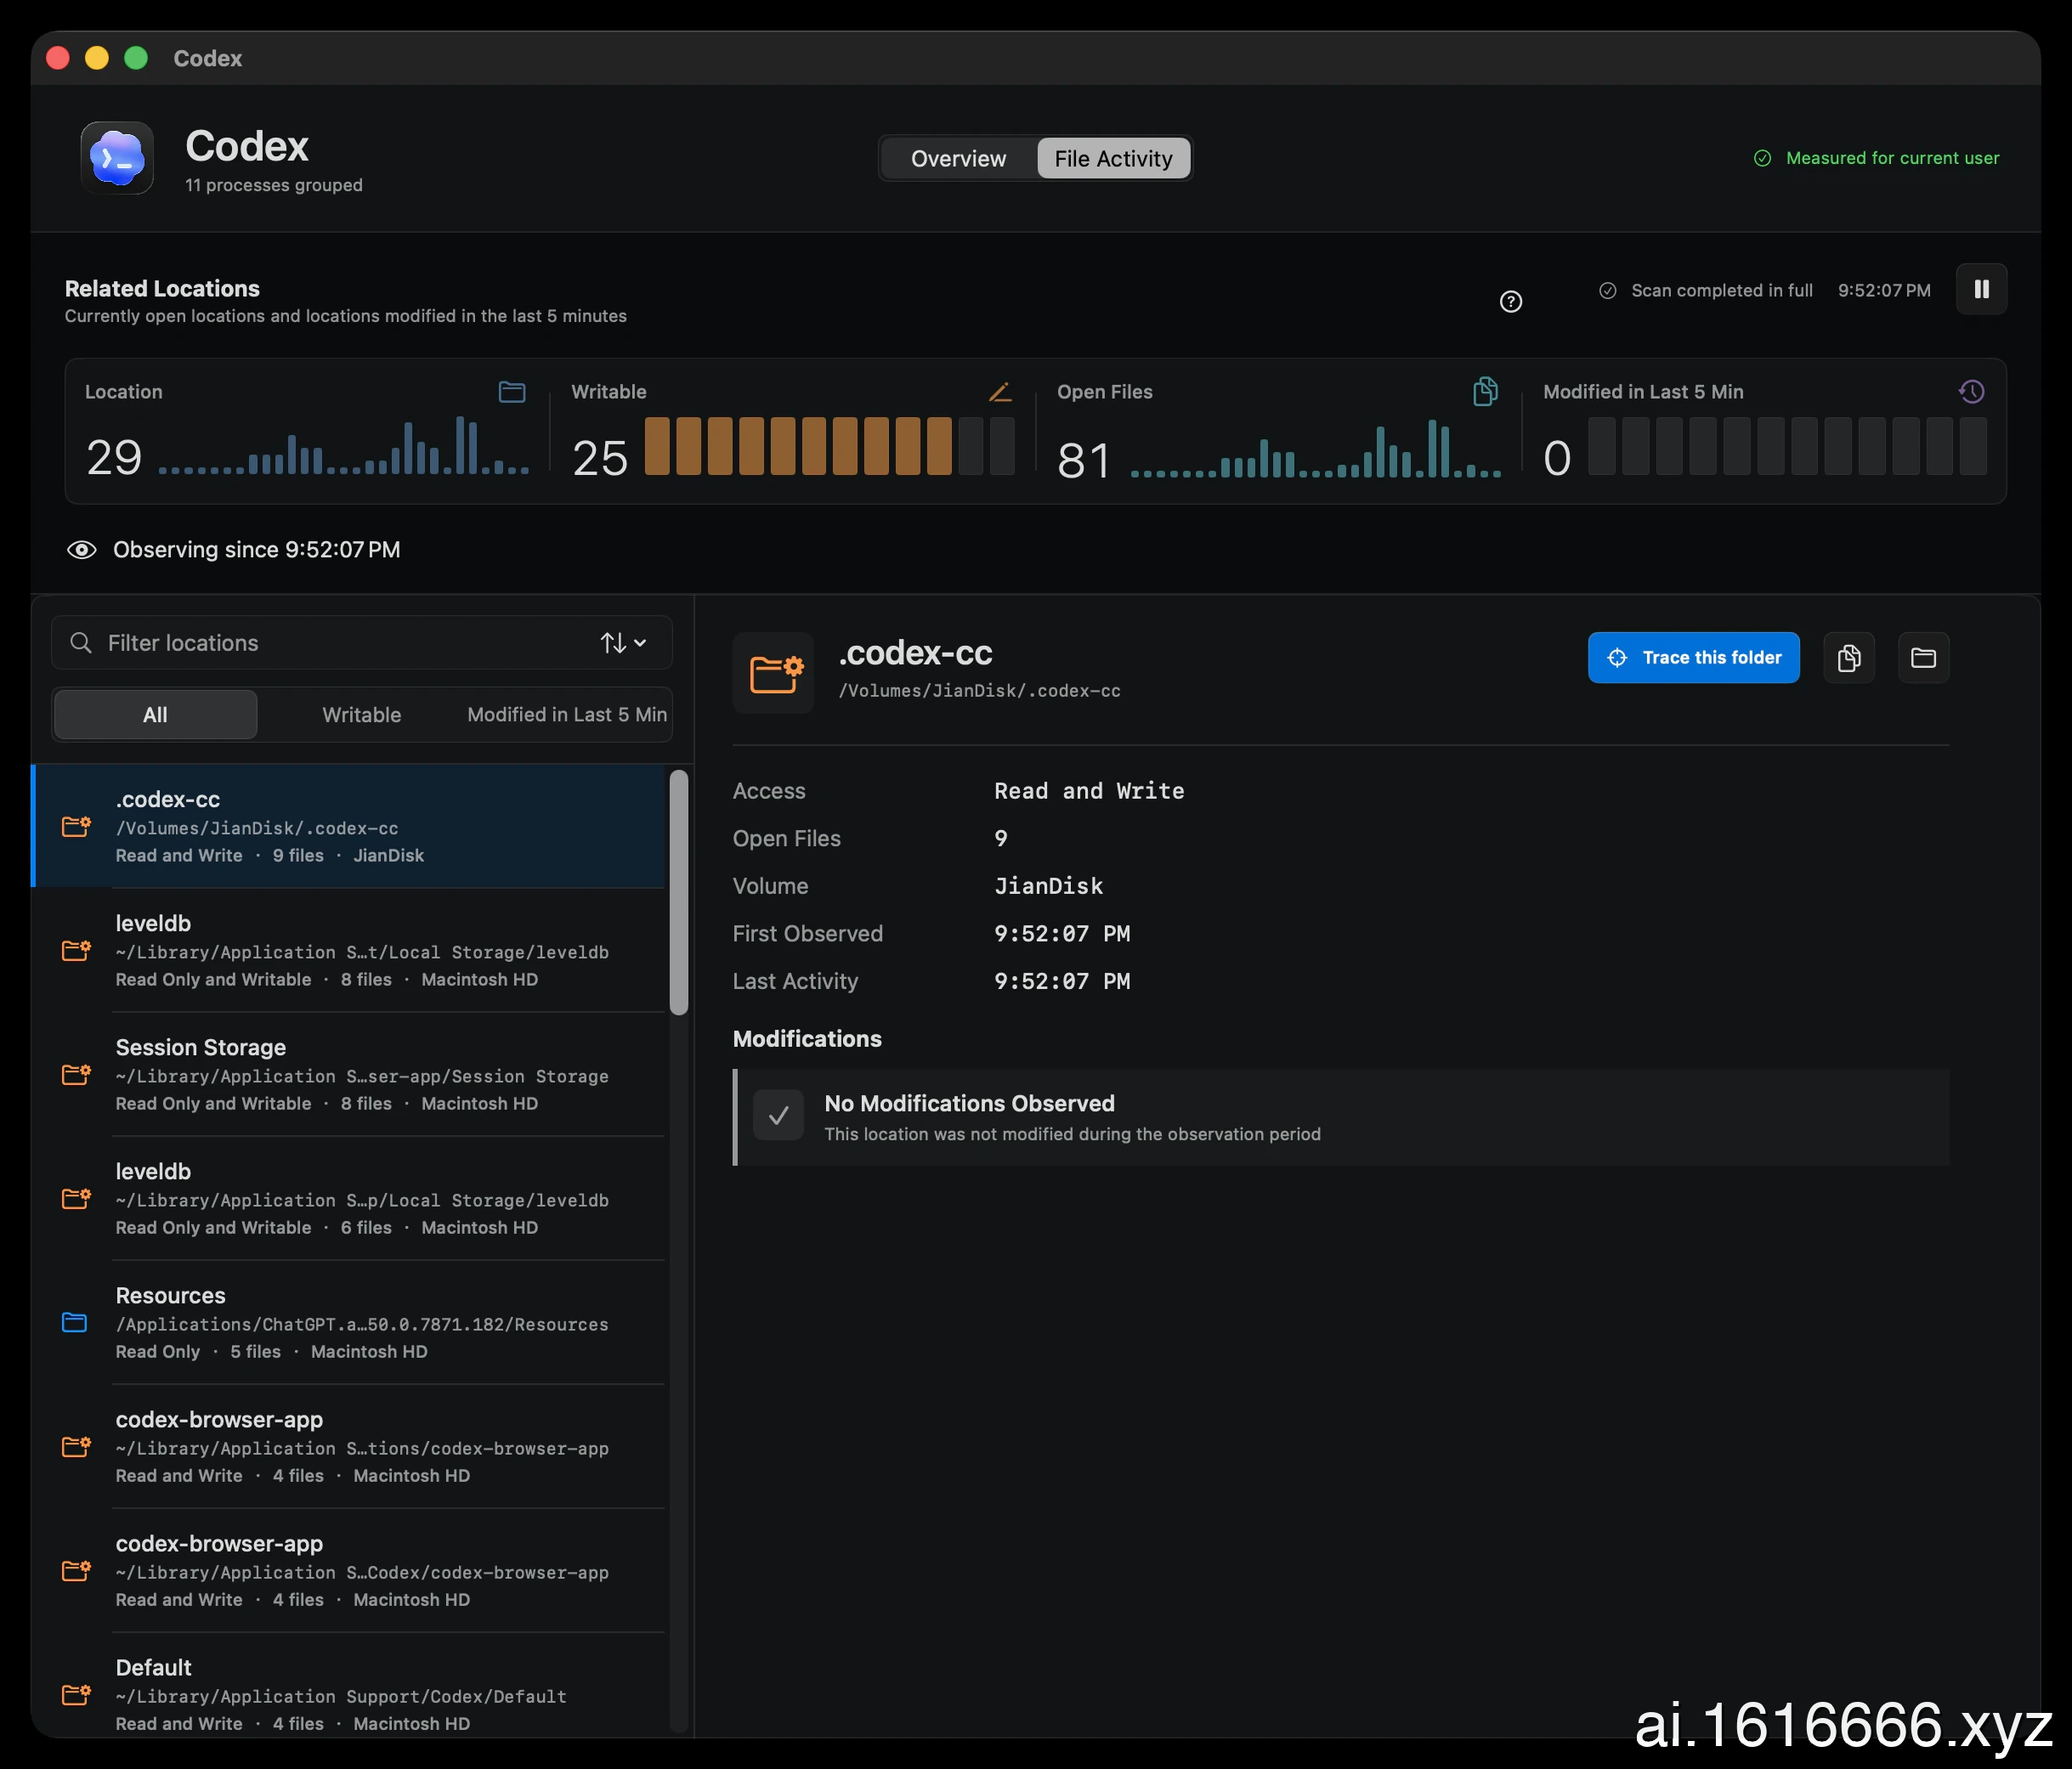Click the Location count 29
Viewport: 2072px width, 1769px height.
[x=114, y=458]
